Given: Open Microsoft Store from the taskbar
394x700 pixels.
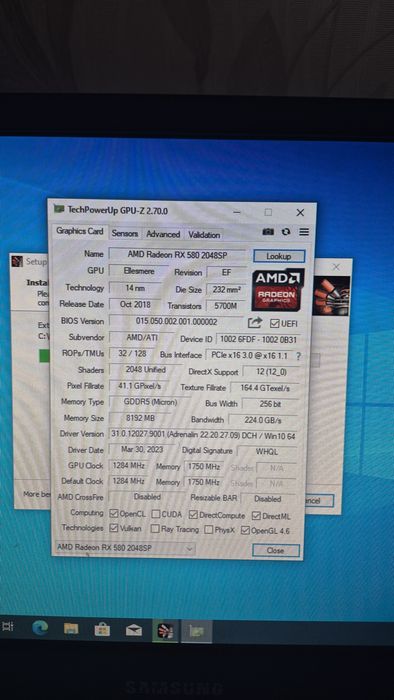Looking at the screenshot, I should [x=102, y=629].
